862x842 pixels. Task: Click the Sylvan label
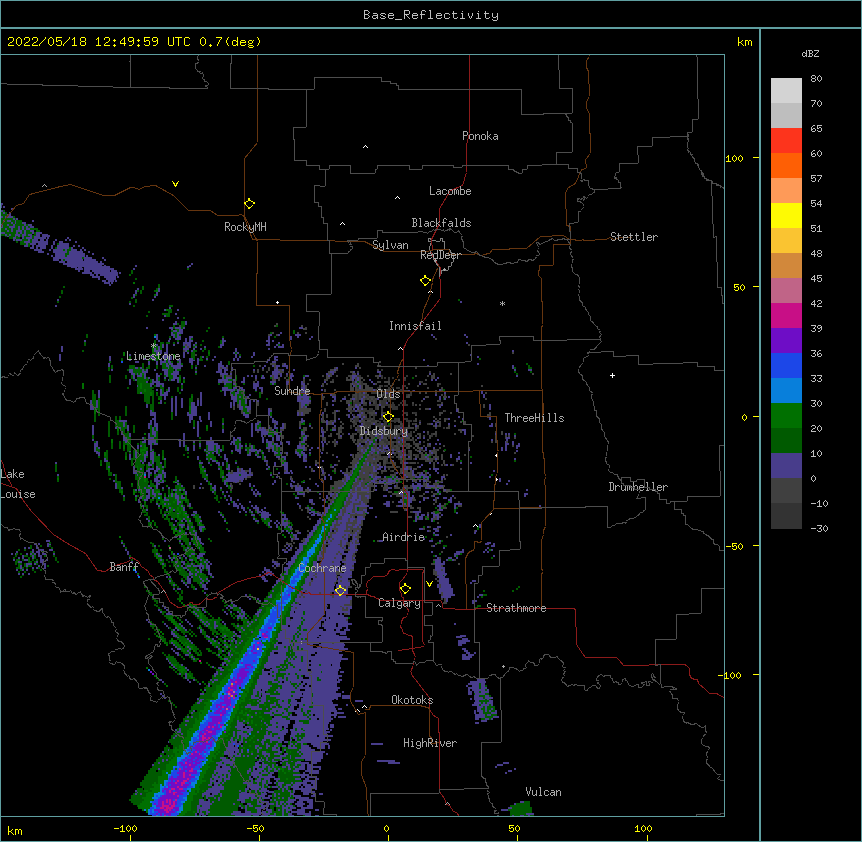click(x=390, y=245)
